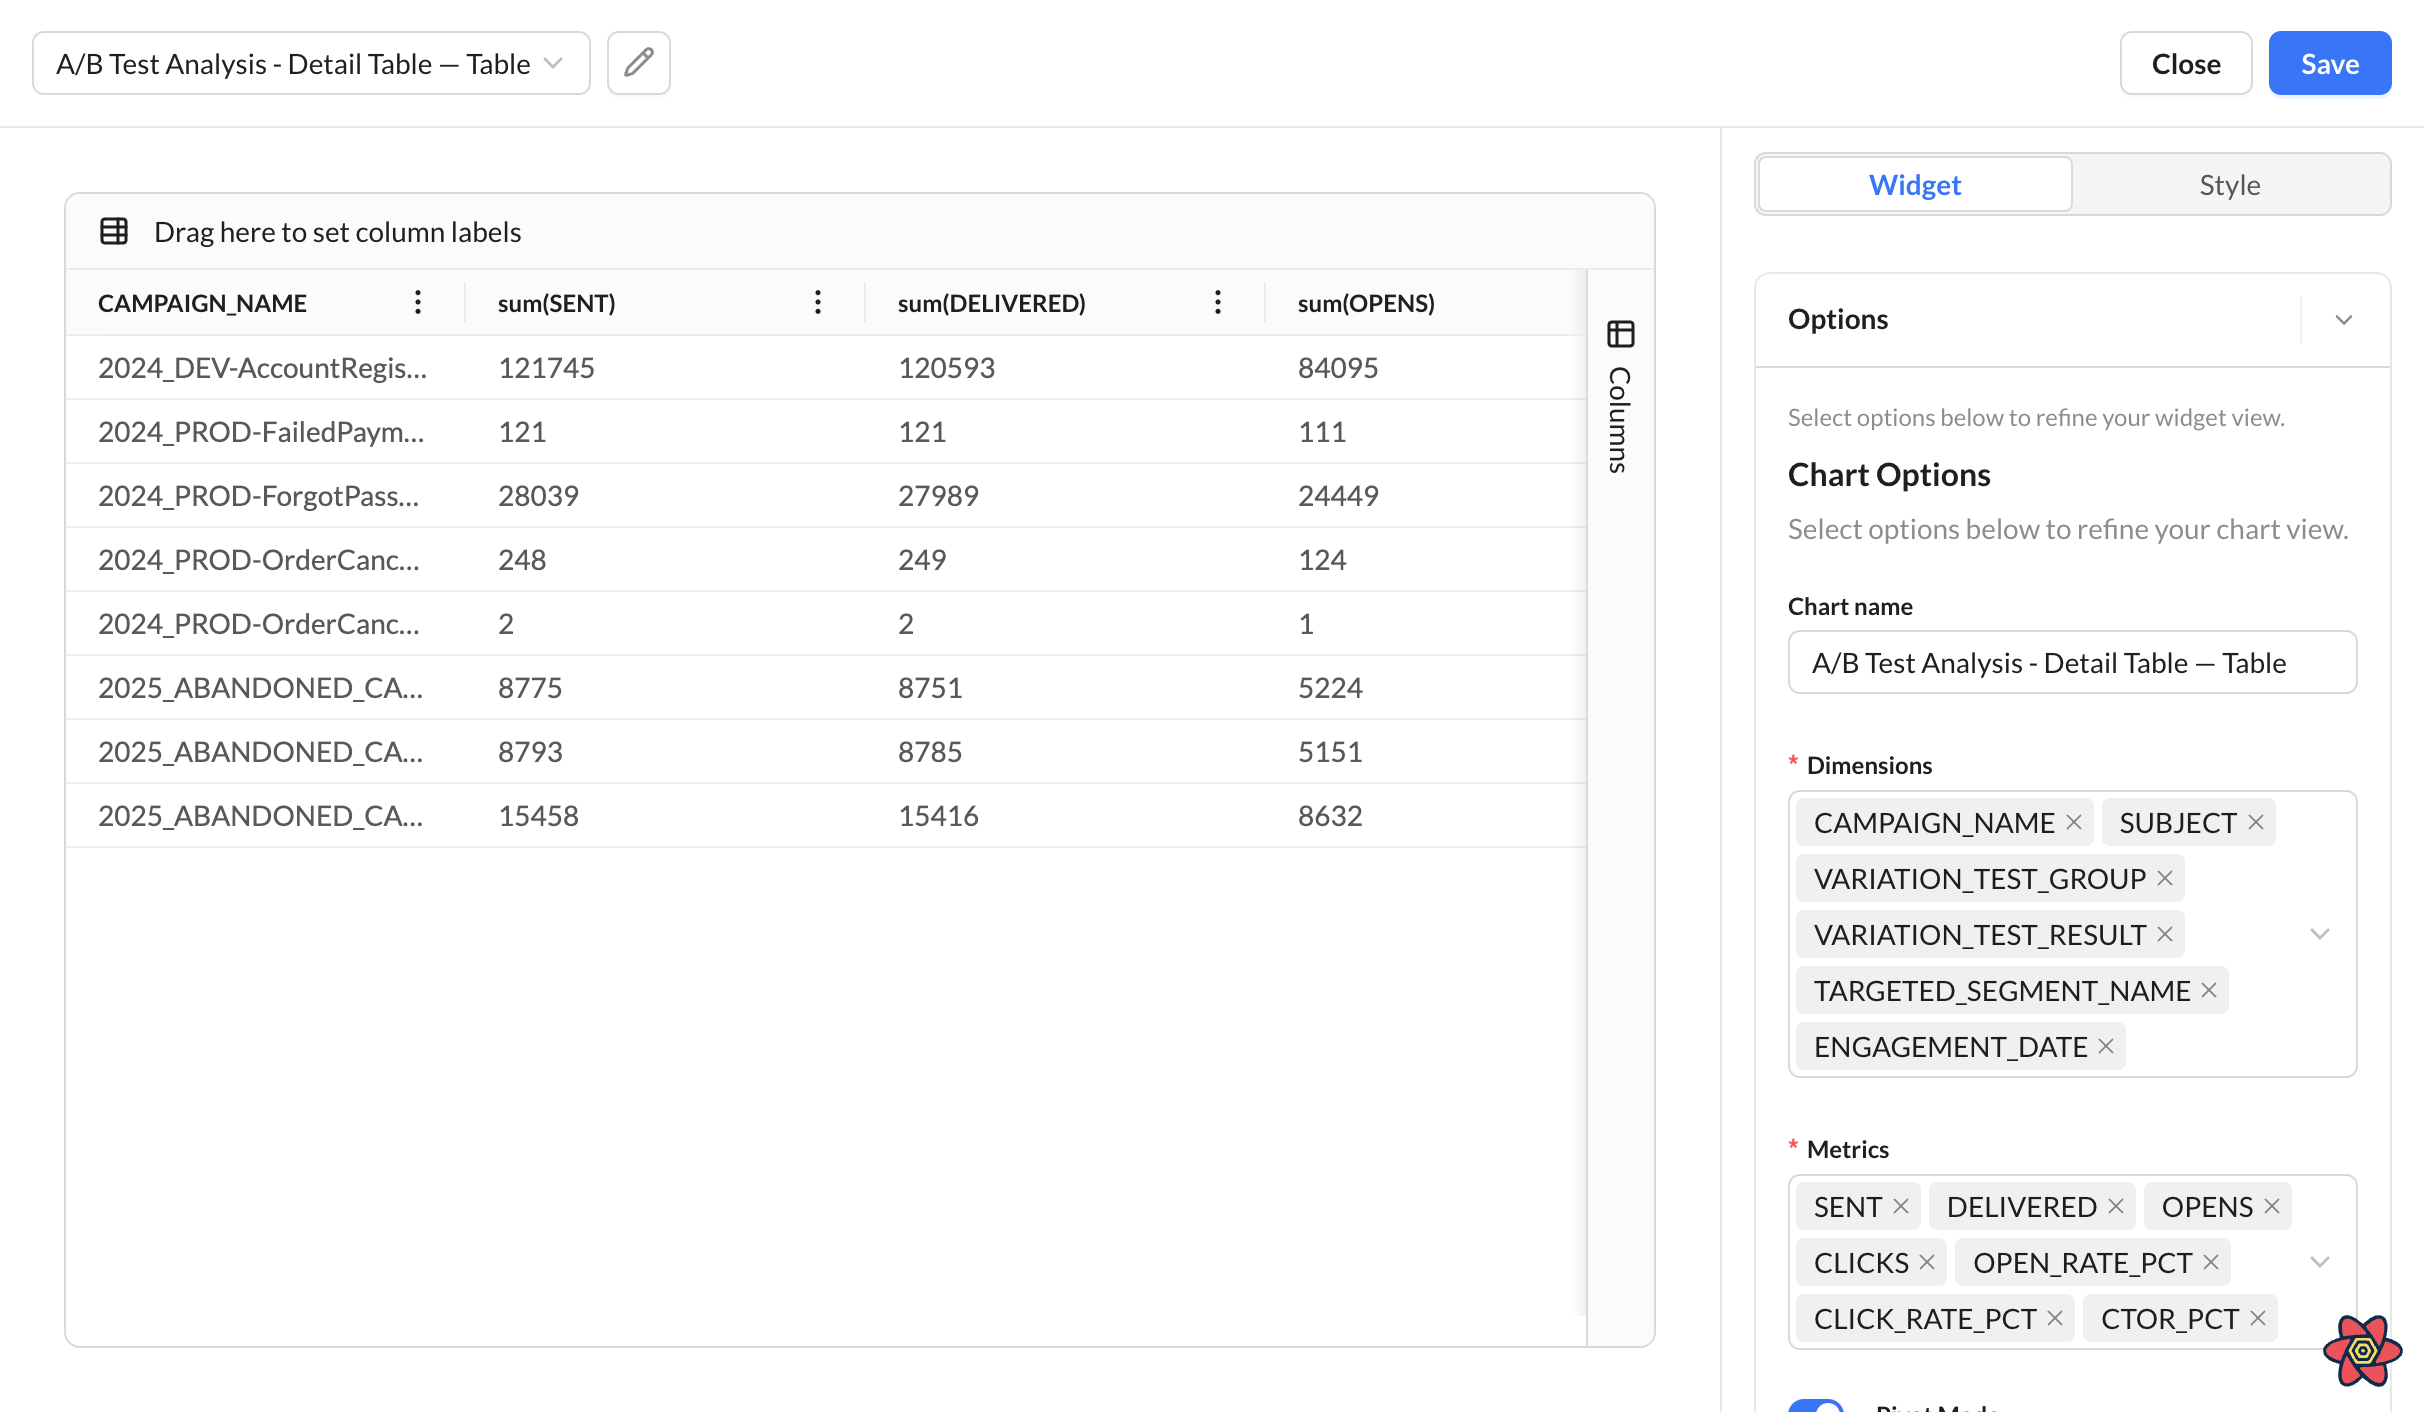Click the cell value 5151

(1330, 751)
